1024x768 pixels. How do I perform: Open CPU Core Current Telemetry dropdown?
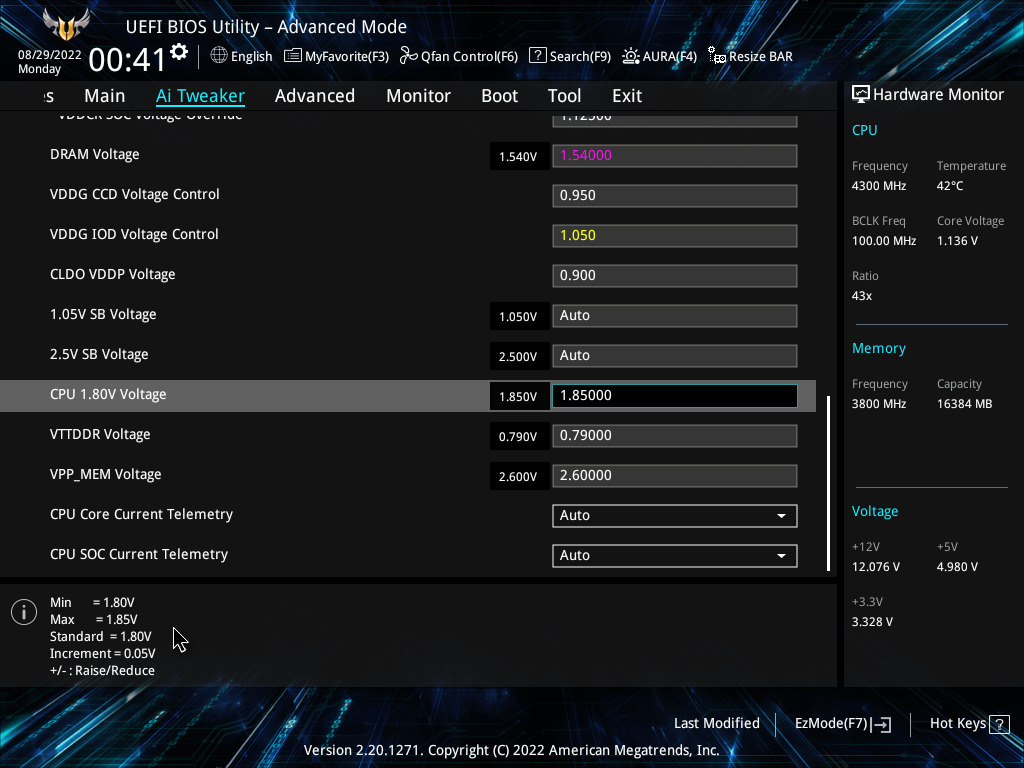[x=675, y=515]
